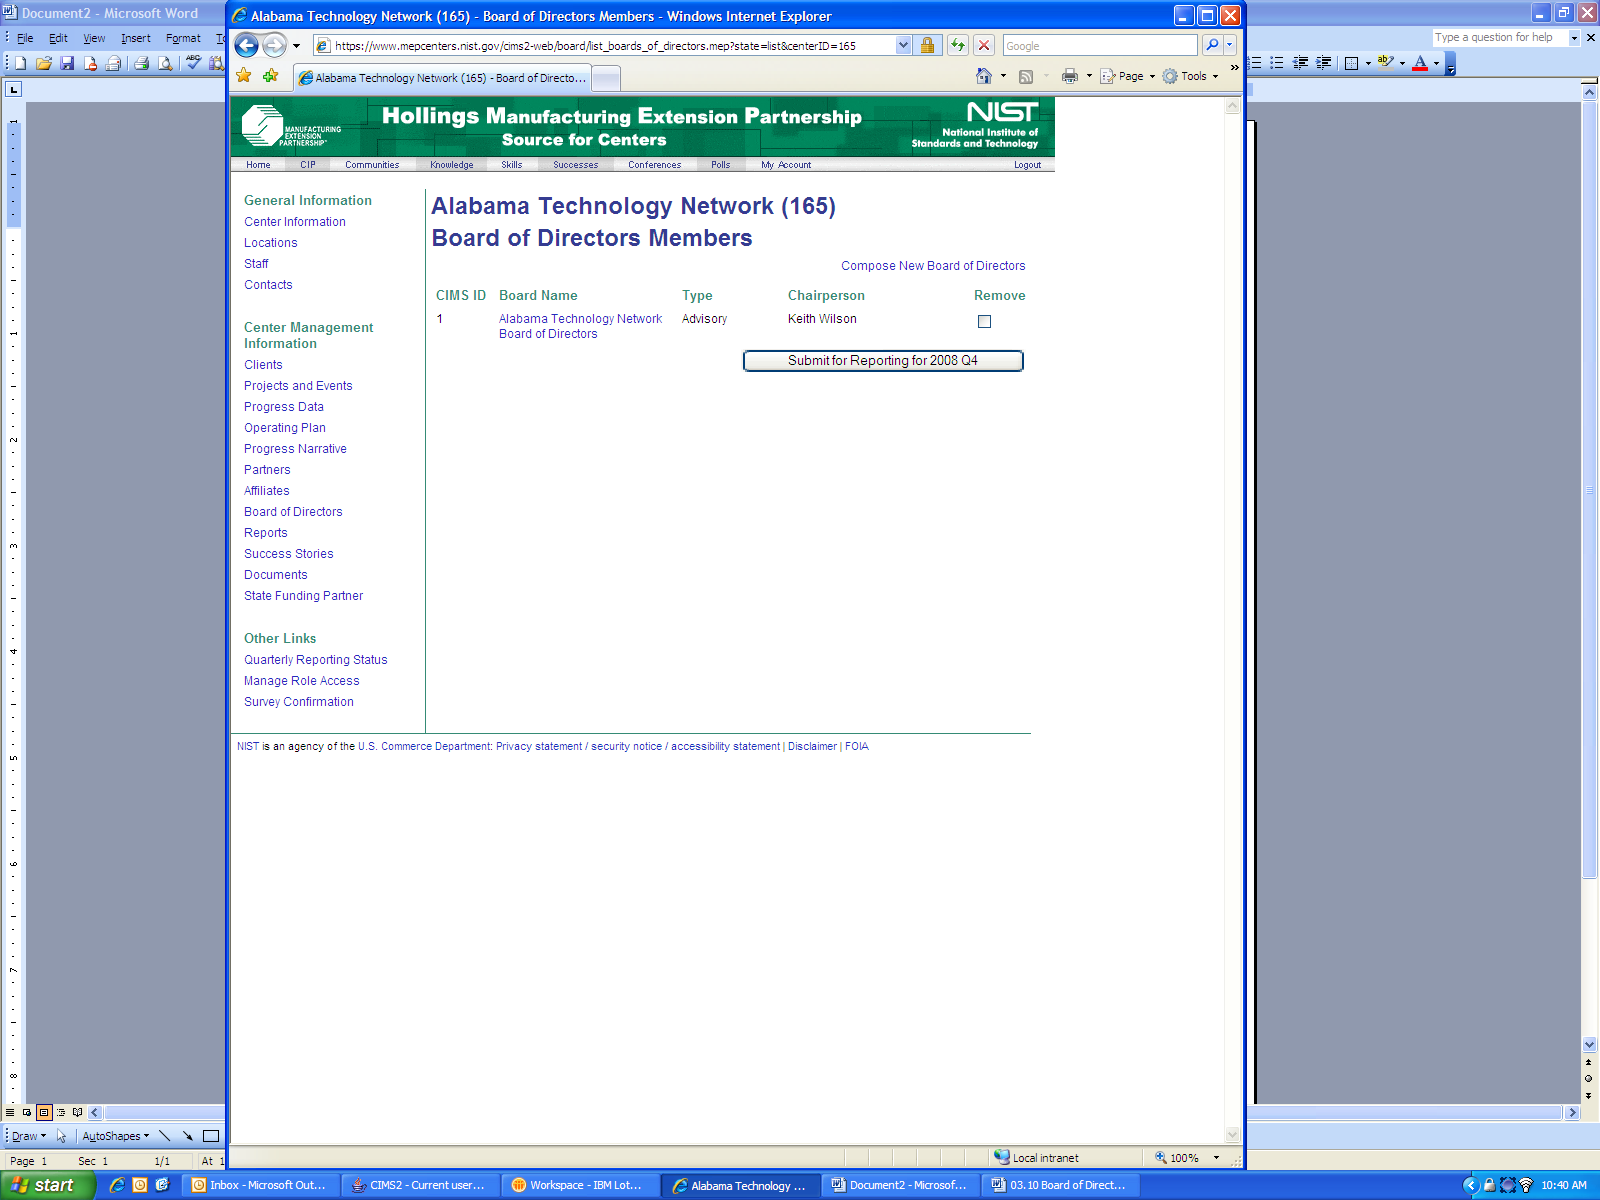Click the Word help question box
The width and height of the screenshot is (1600, 1200).
tap(1500, 38)
